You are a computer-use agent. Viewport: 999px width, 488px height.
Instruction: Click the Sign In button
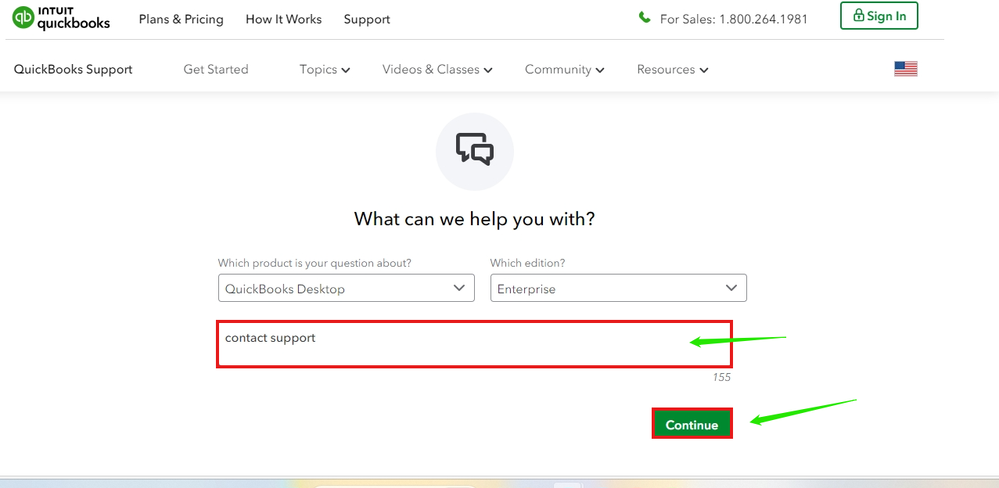click(879, 16)
